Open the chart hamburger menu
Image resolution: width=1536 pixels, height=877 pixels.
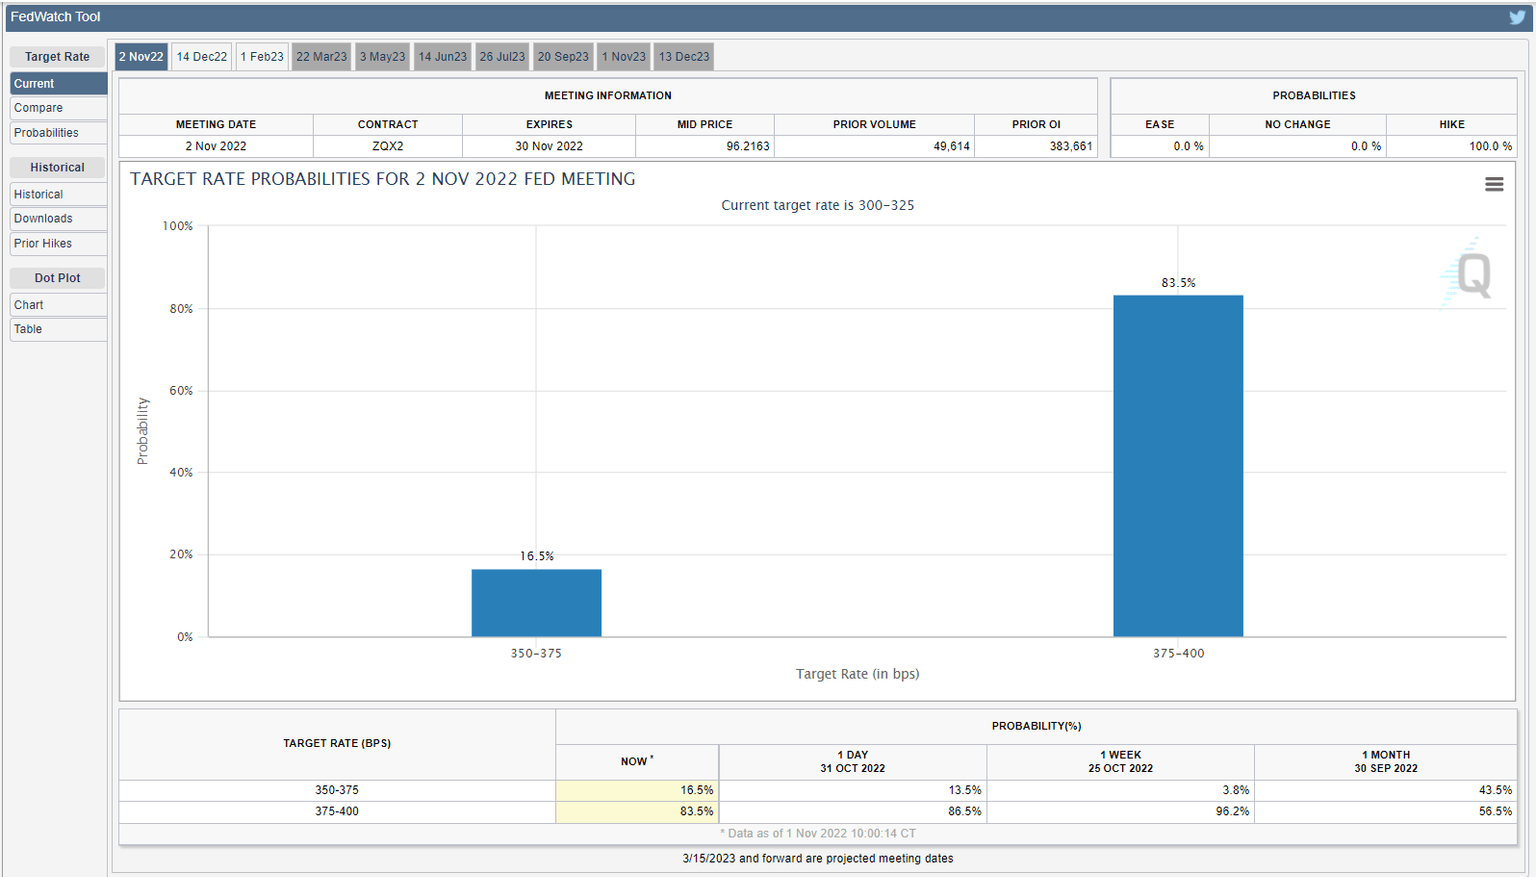pos(1494,184)
